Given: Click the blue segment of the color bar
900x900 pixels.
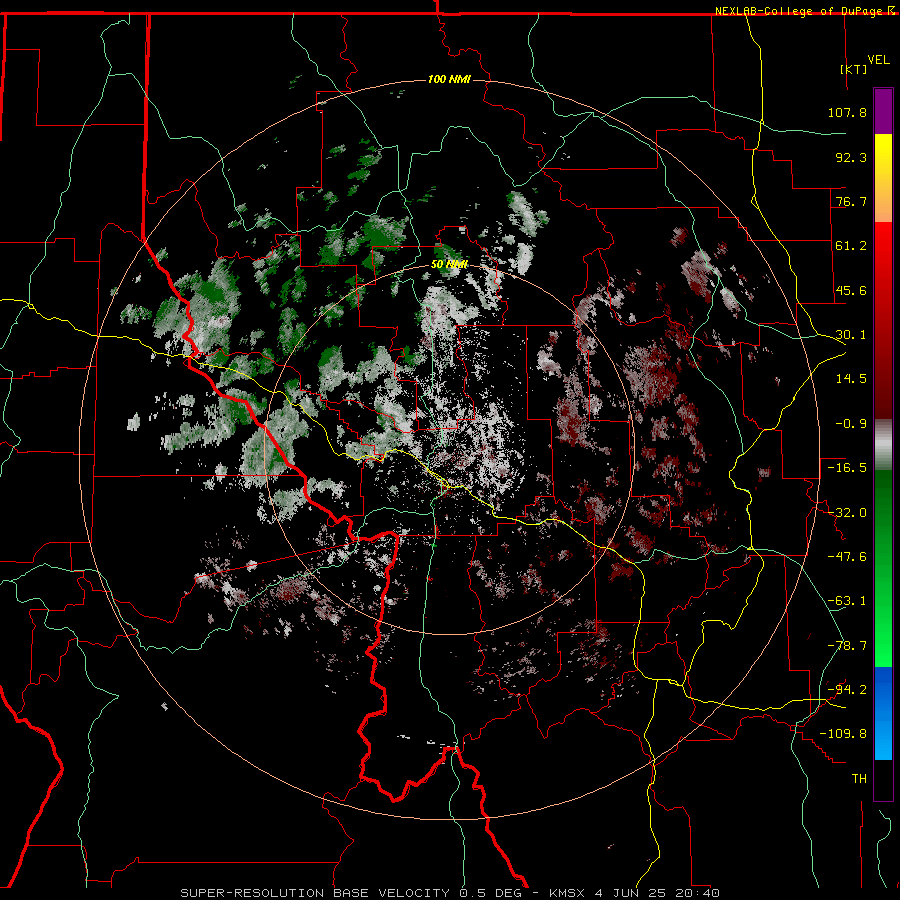Looking at the screenshot, I should click(x=883, y=713).
